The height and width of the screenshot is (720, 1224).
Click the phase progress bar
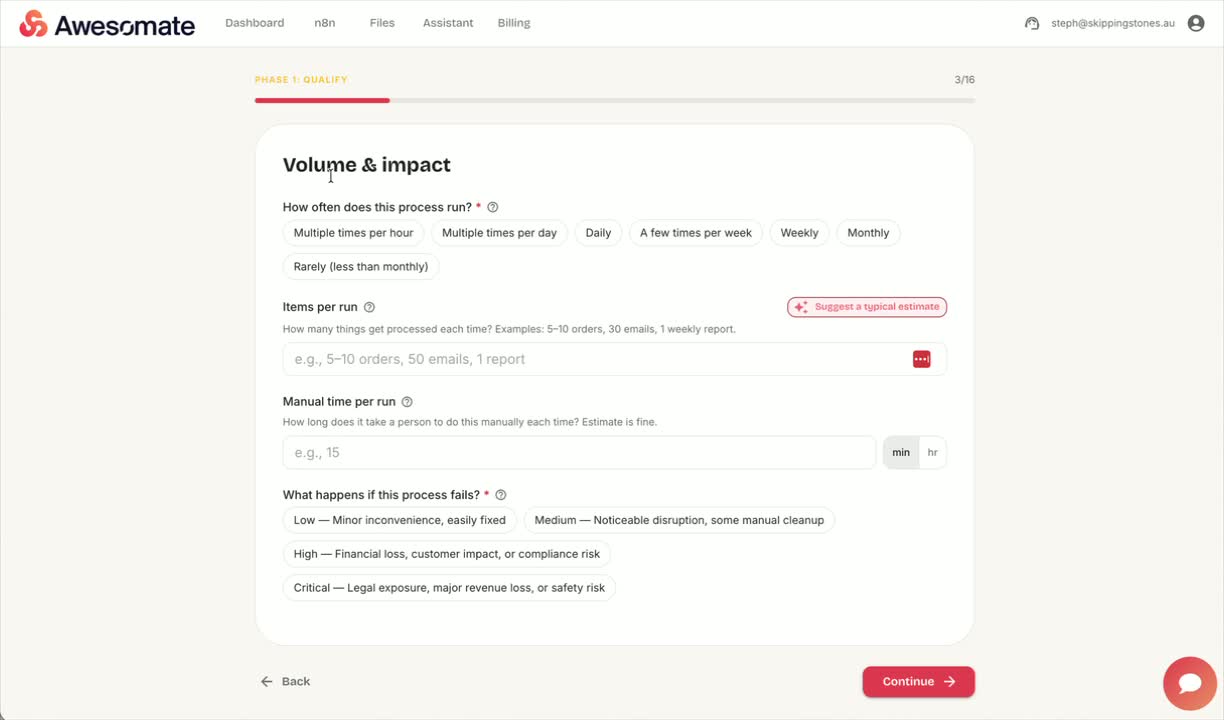(x=615, y=100)
